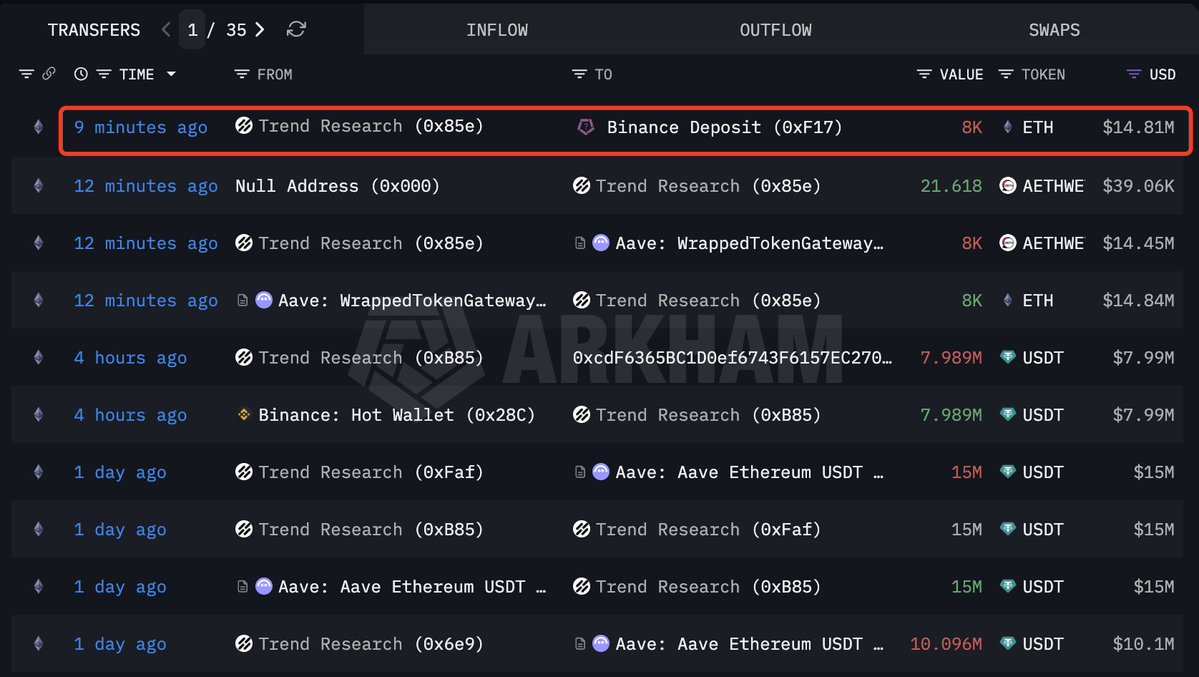Open Binance: Hot Wallet (0x28C) entity
The width and height of the screenshot is (1199, 677).
[396, 415]
